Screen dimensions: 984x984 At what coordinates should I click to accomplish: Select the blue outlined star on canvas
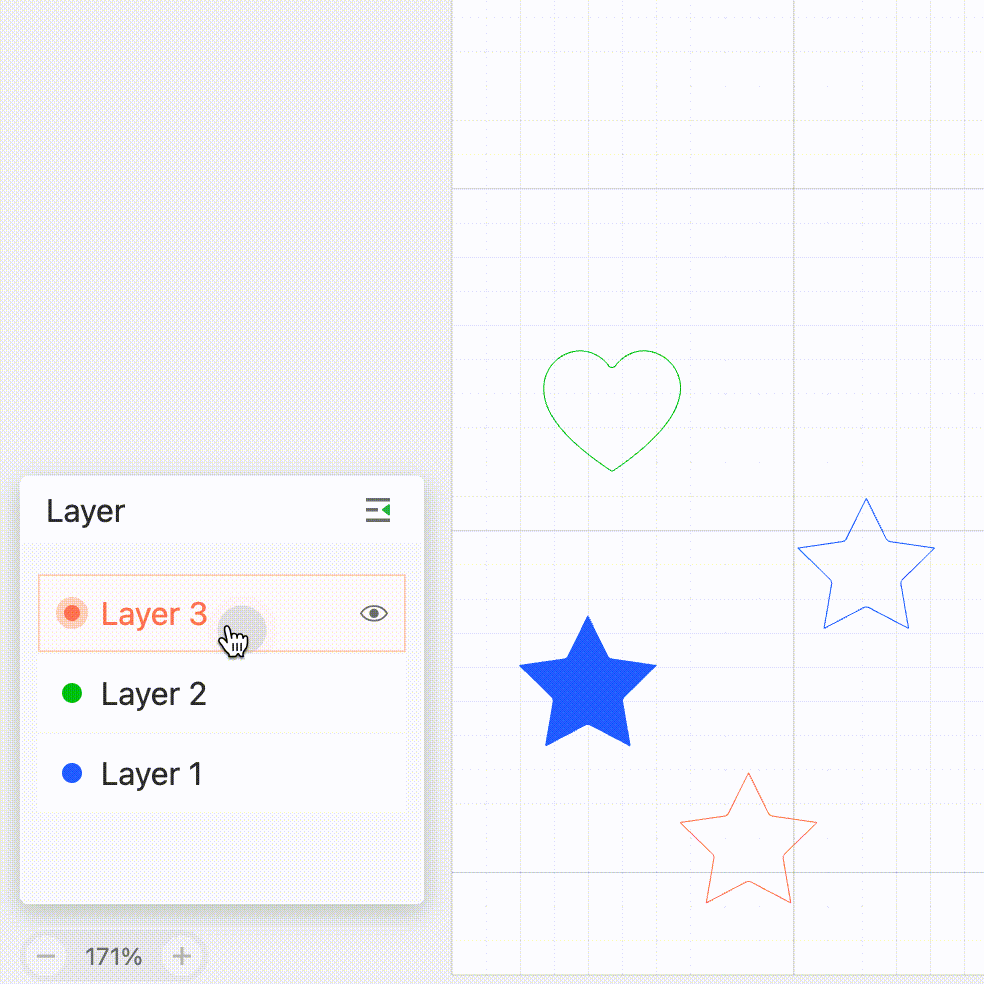(866, 564)
